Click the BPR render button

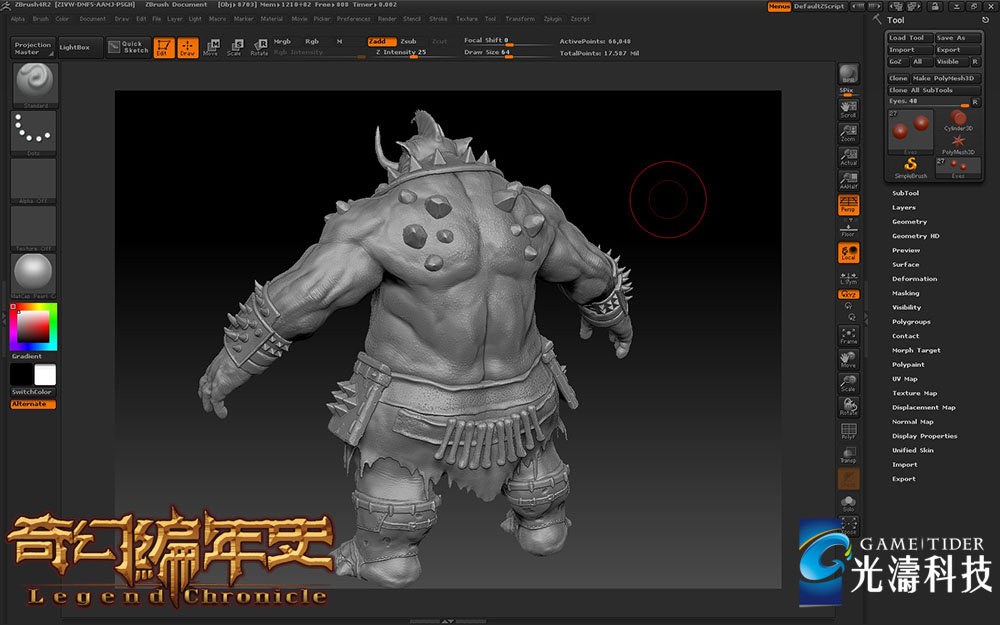[x=848, y=73]
